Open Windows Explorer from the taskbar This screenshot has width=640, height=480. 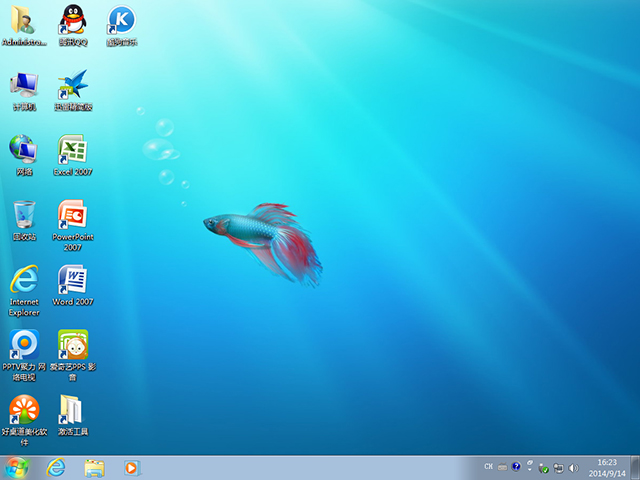point(94,468)
